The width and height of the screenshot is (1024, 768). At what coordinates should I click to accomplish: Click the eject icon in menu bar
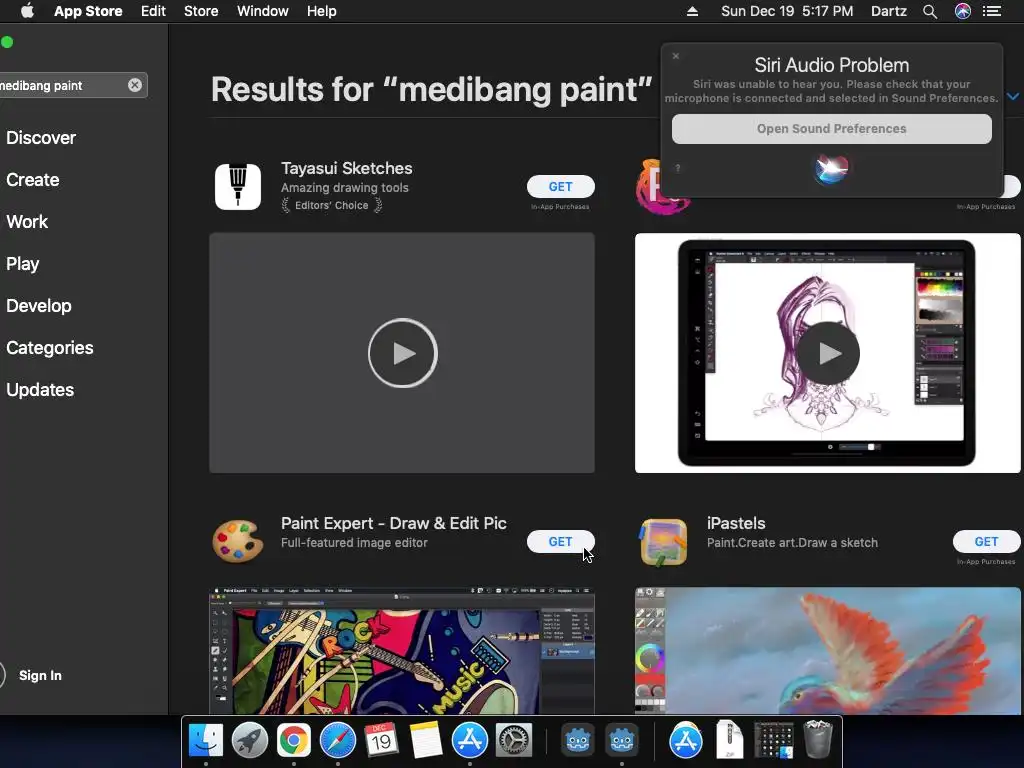point(692,11)
